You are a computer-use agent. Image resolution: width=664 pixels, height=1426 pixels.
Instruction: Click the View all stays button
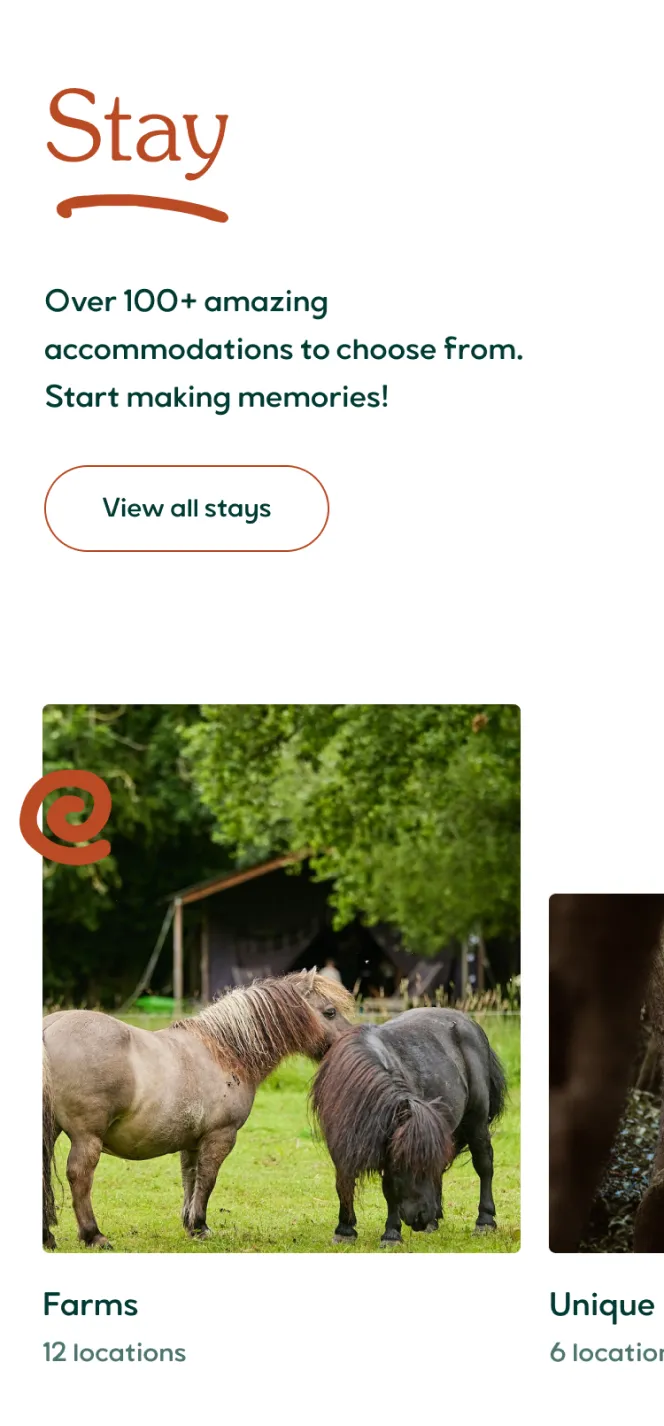(186, 508)
